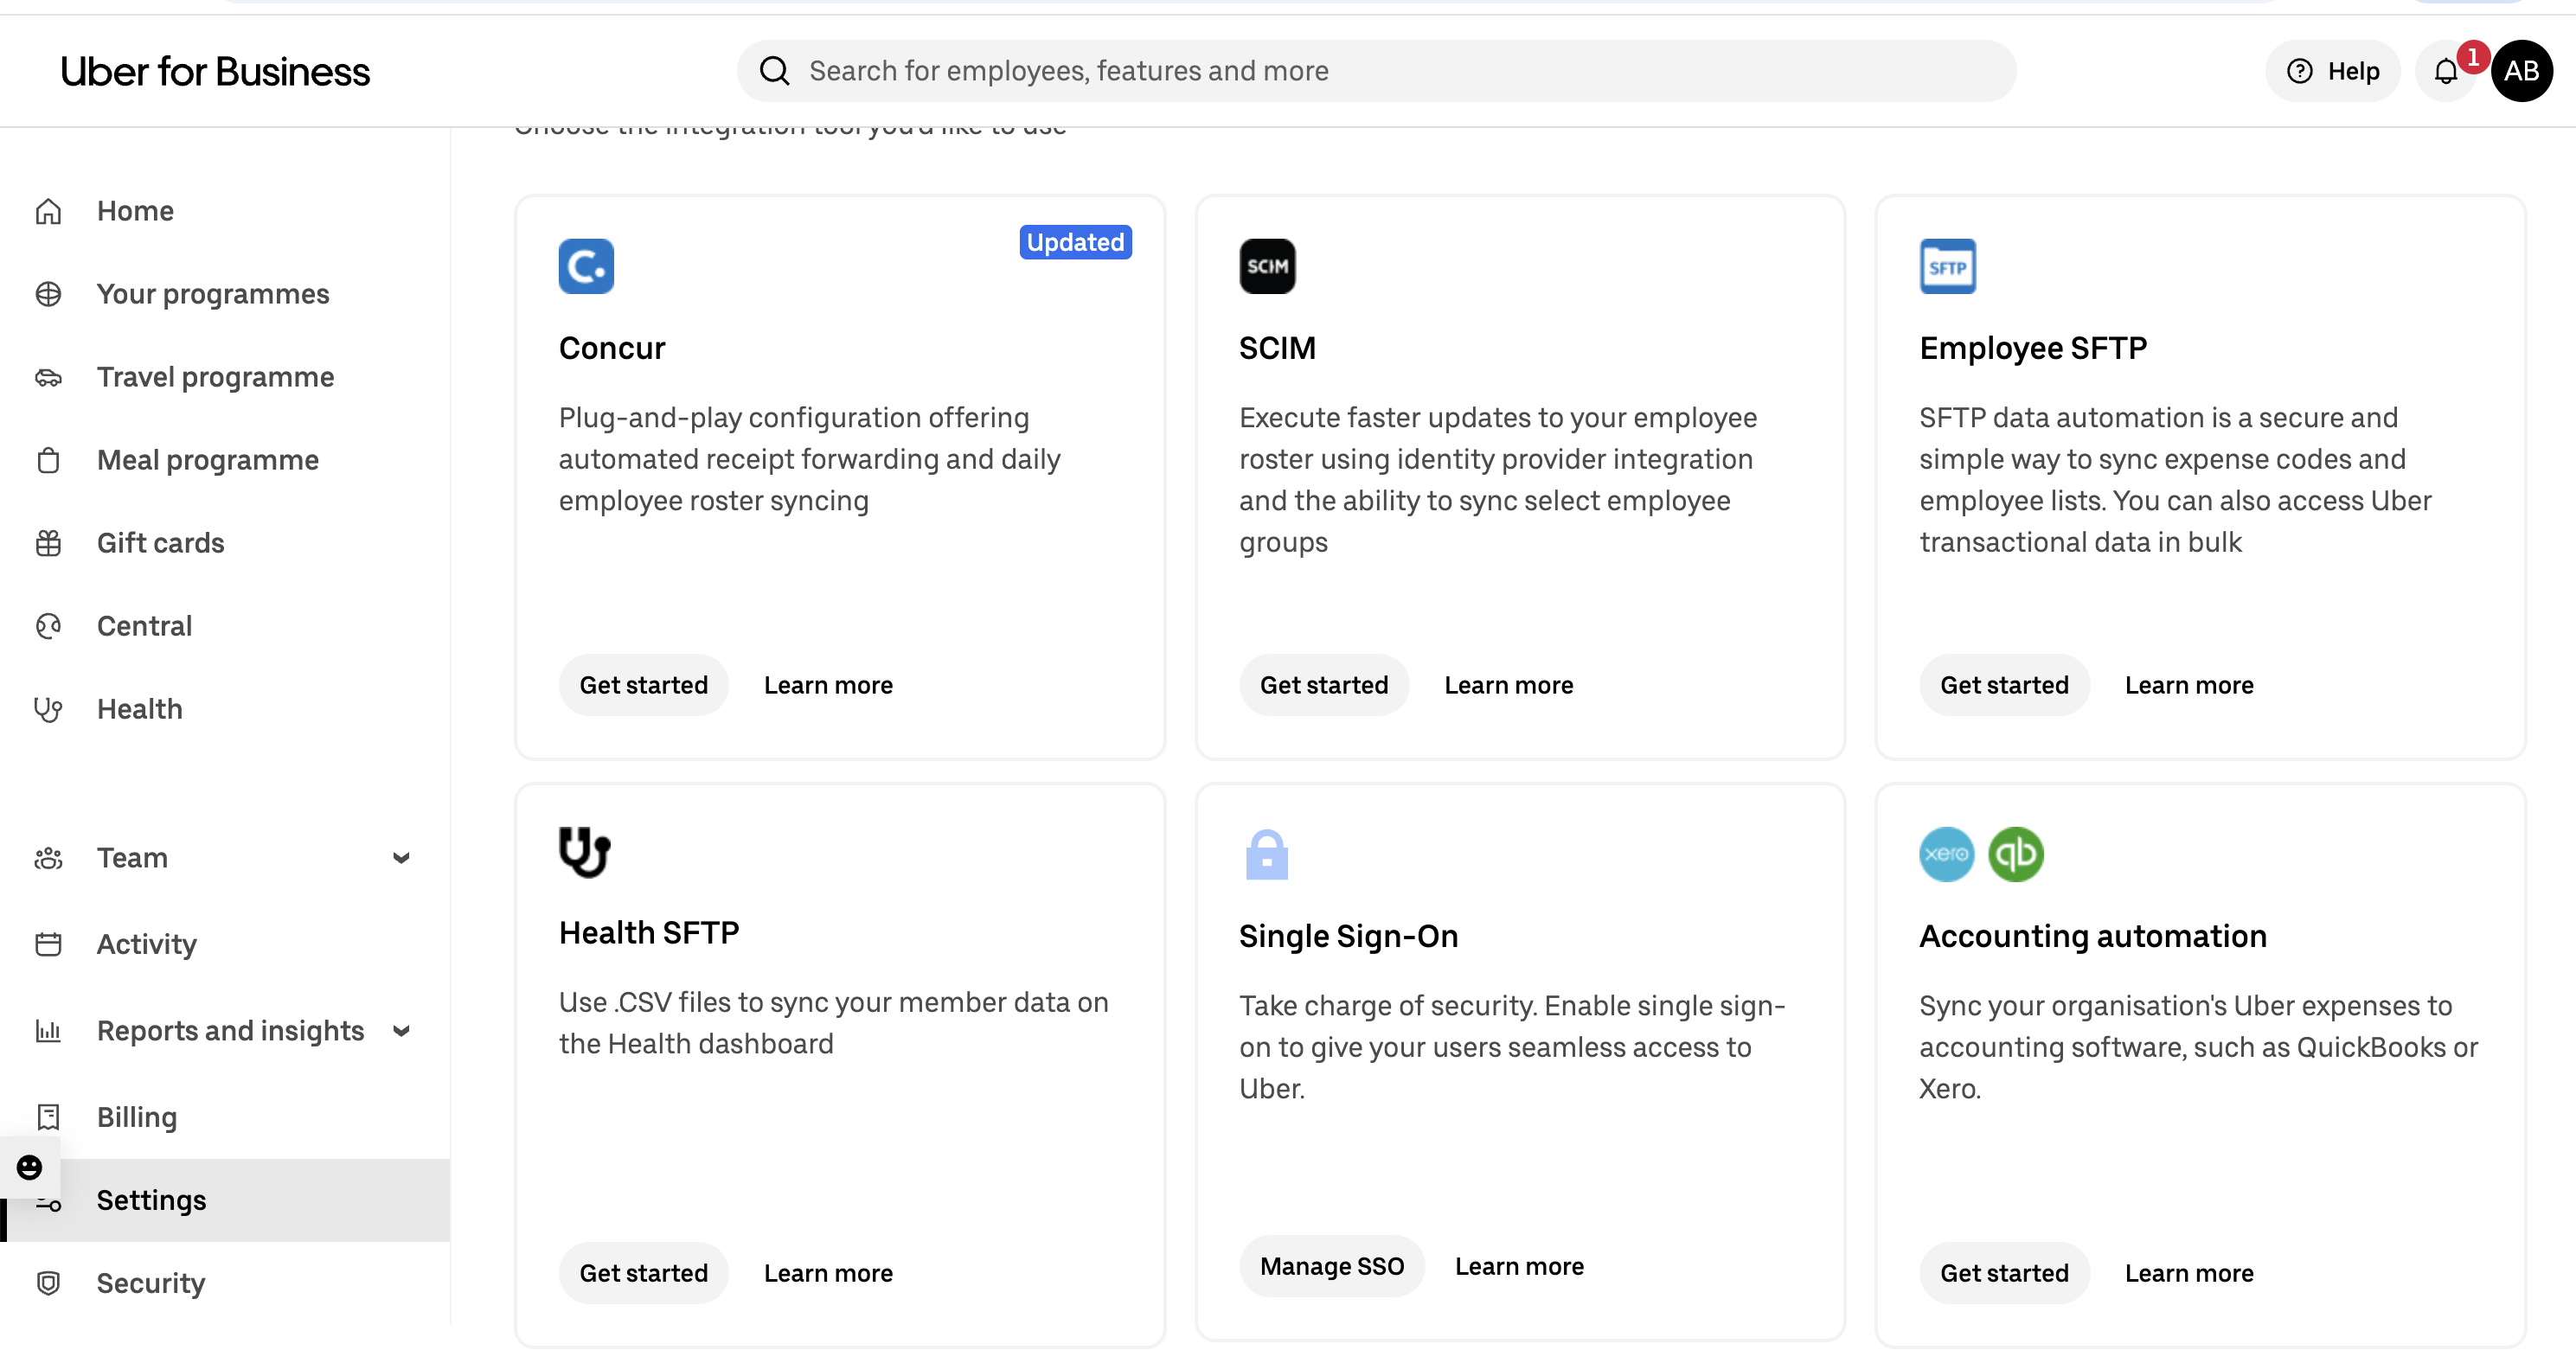This screenshot has height=1363, width=2576.
Task: Click the QuickBooks logo icon
Action: pyautogui.click(x=2015, y=854)
